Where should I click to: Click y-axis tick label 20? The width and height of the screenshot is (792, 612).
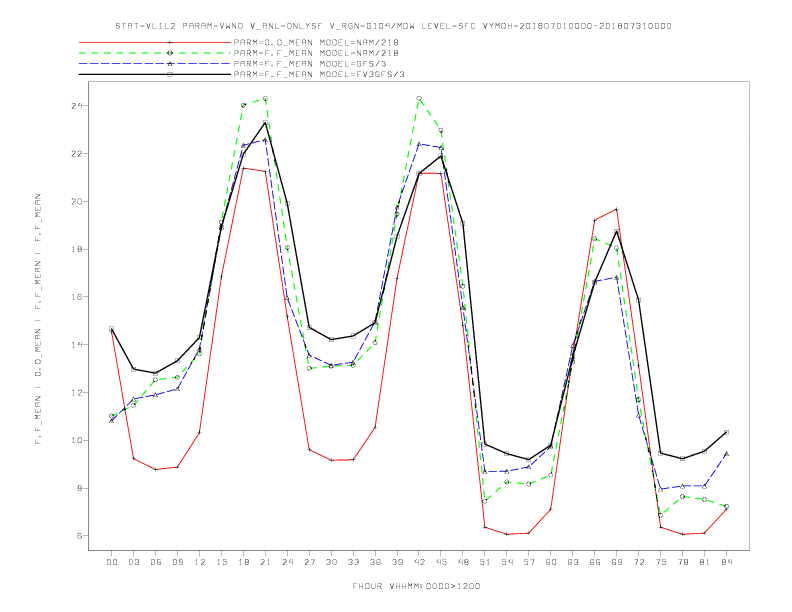[x=77, y=201]
